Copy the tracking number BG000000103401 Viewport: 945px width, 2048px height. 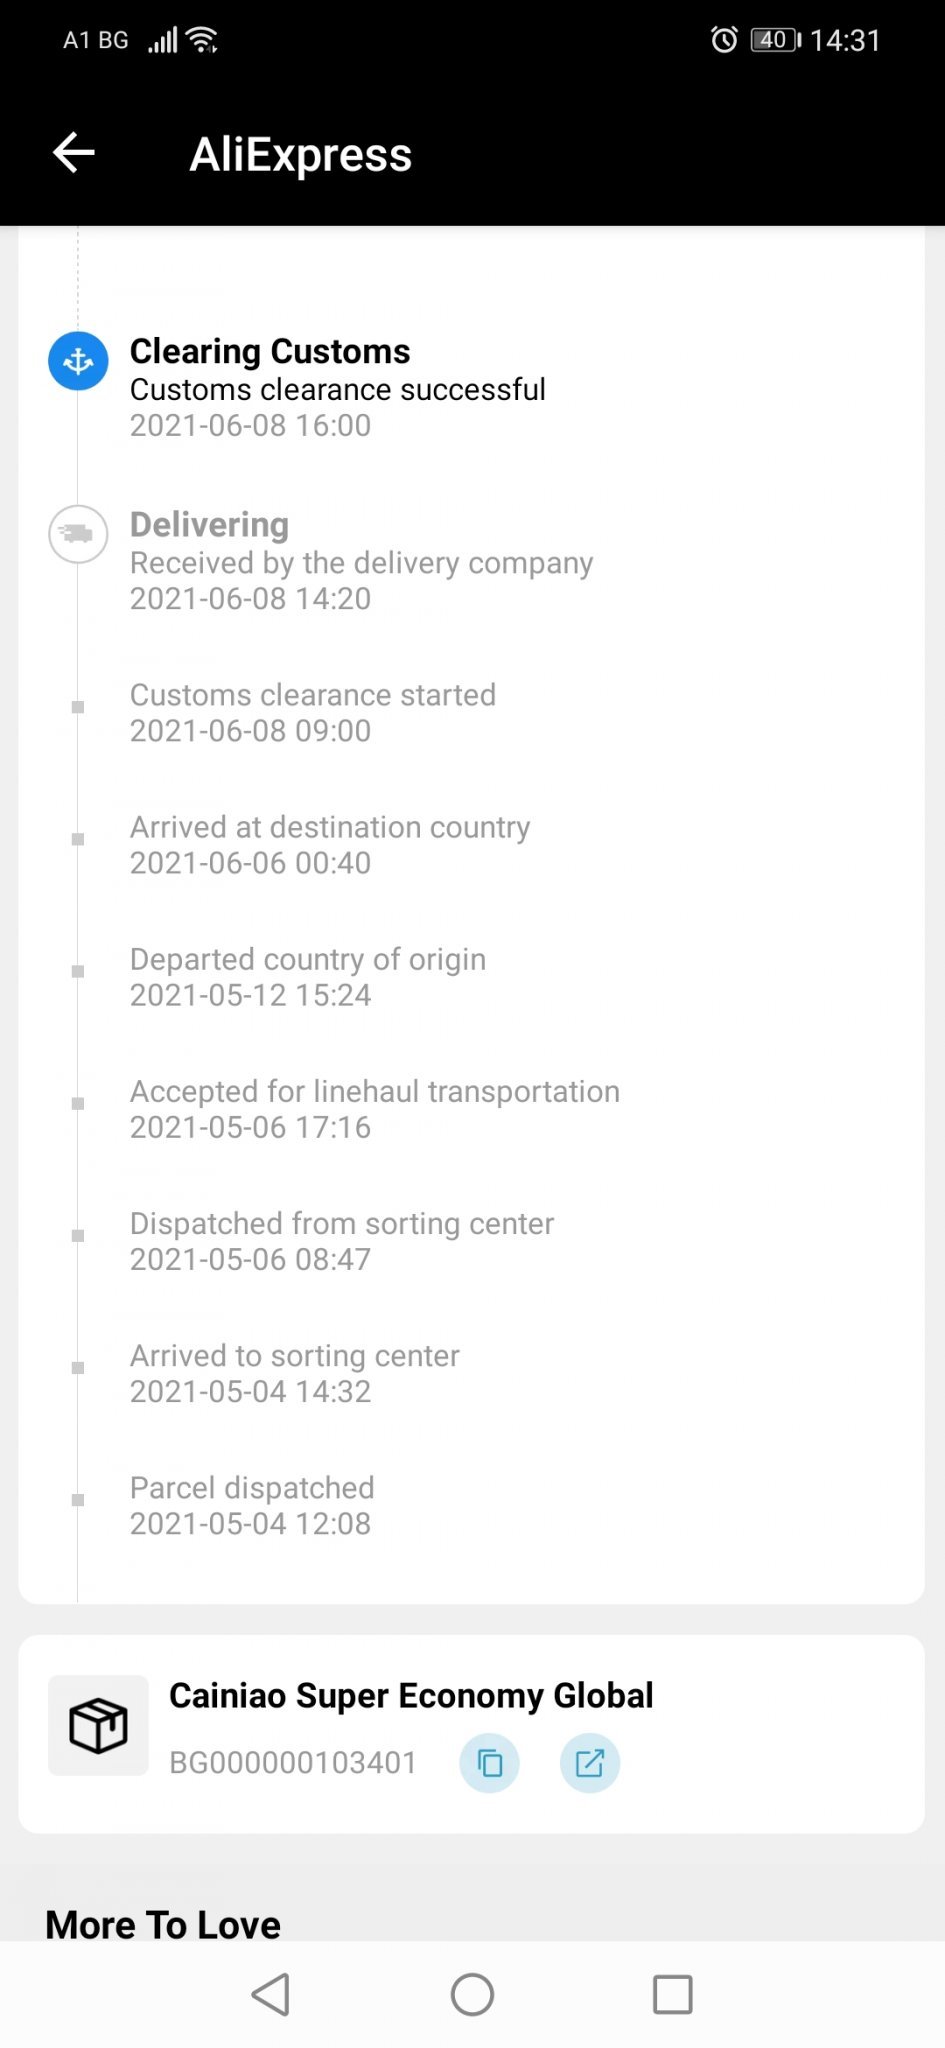pyautogui.click(x=489, y=1762)
